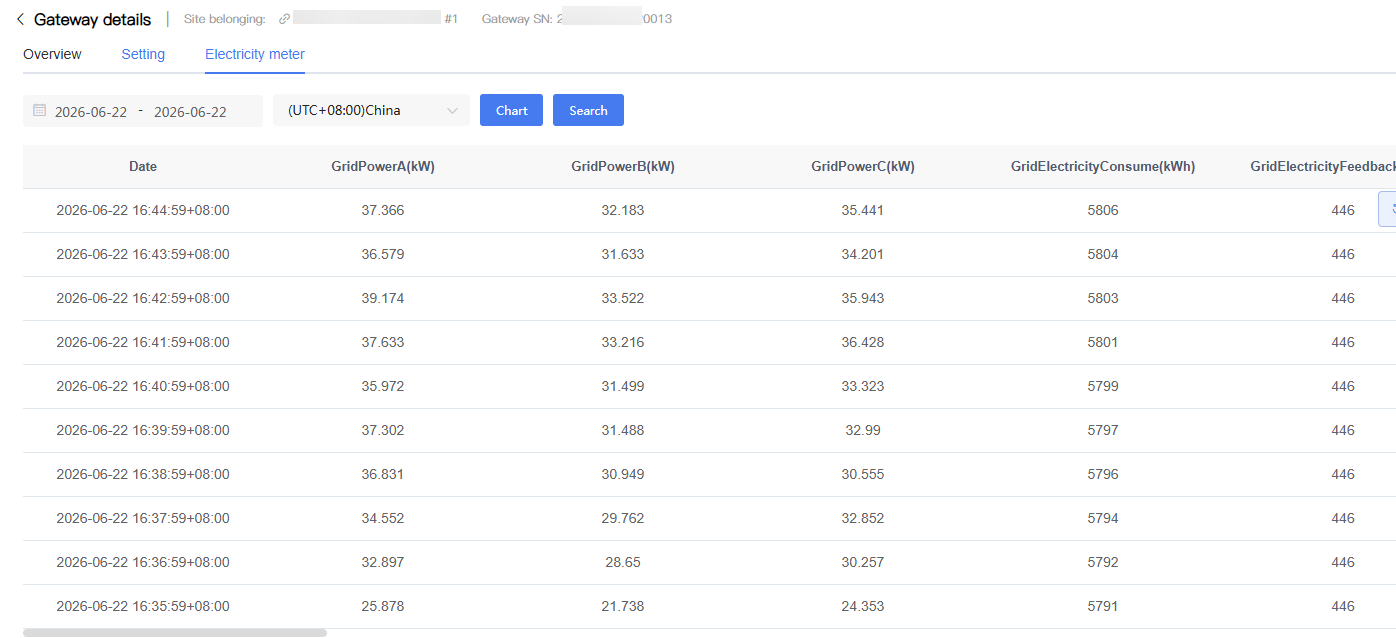1396x638 pixels.
Task: Click GridPowerB value 32.183
Action: pyautogui.click(x=623, y=211)
